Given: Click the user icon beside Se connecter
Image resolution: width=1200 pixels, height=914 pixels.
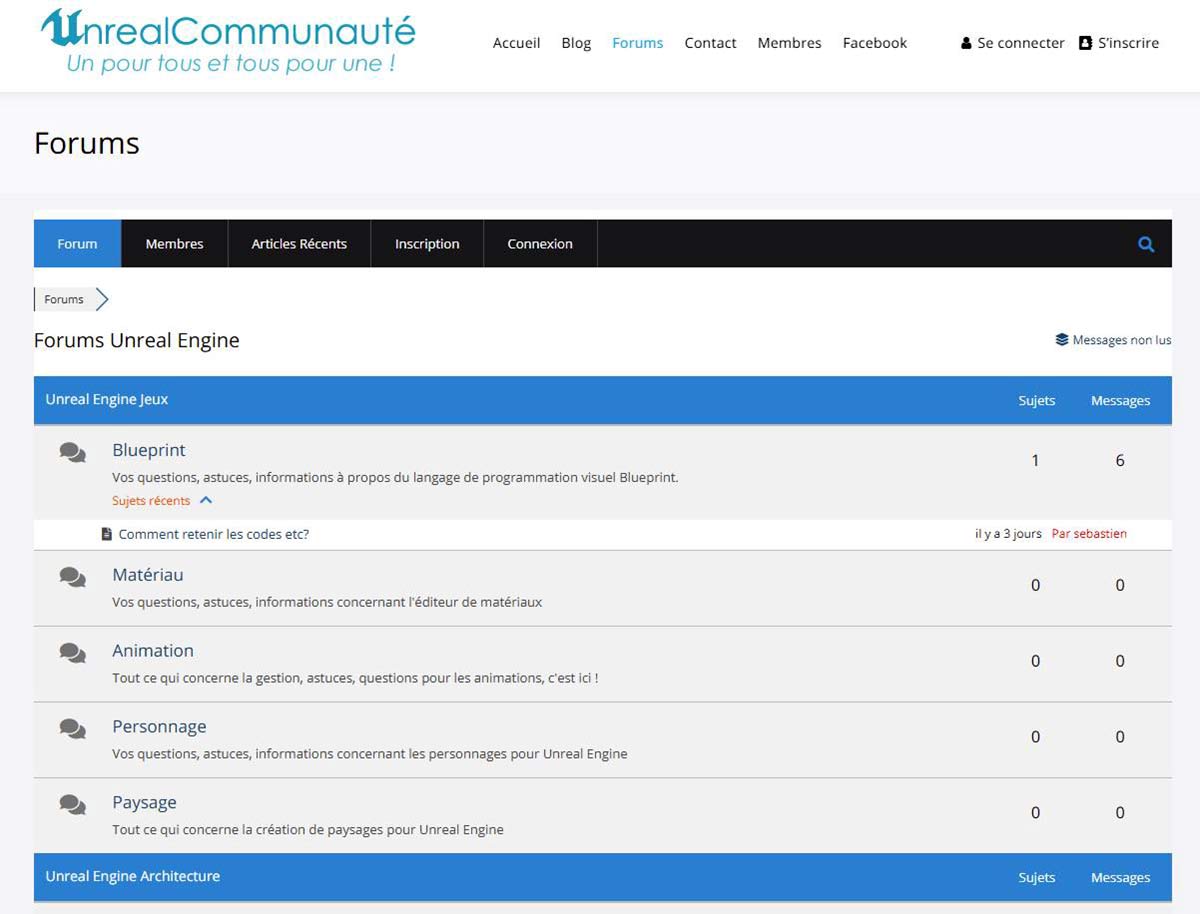Looking at the screenshot, I should (966, 43).
